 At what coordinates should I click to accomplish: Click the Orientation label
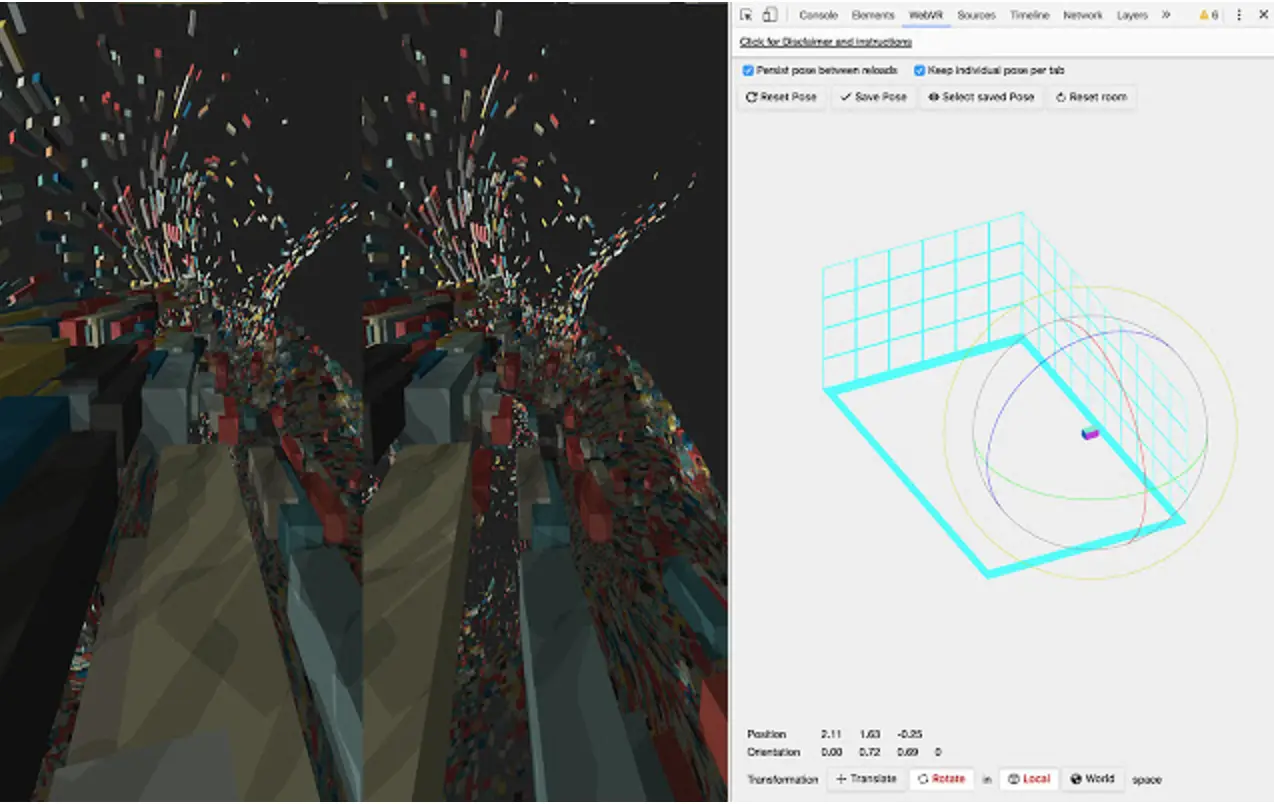(773, 752)
